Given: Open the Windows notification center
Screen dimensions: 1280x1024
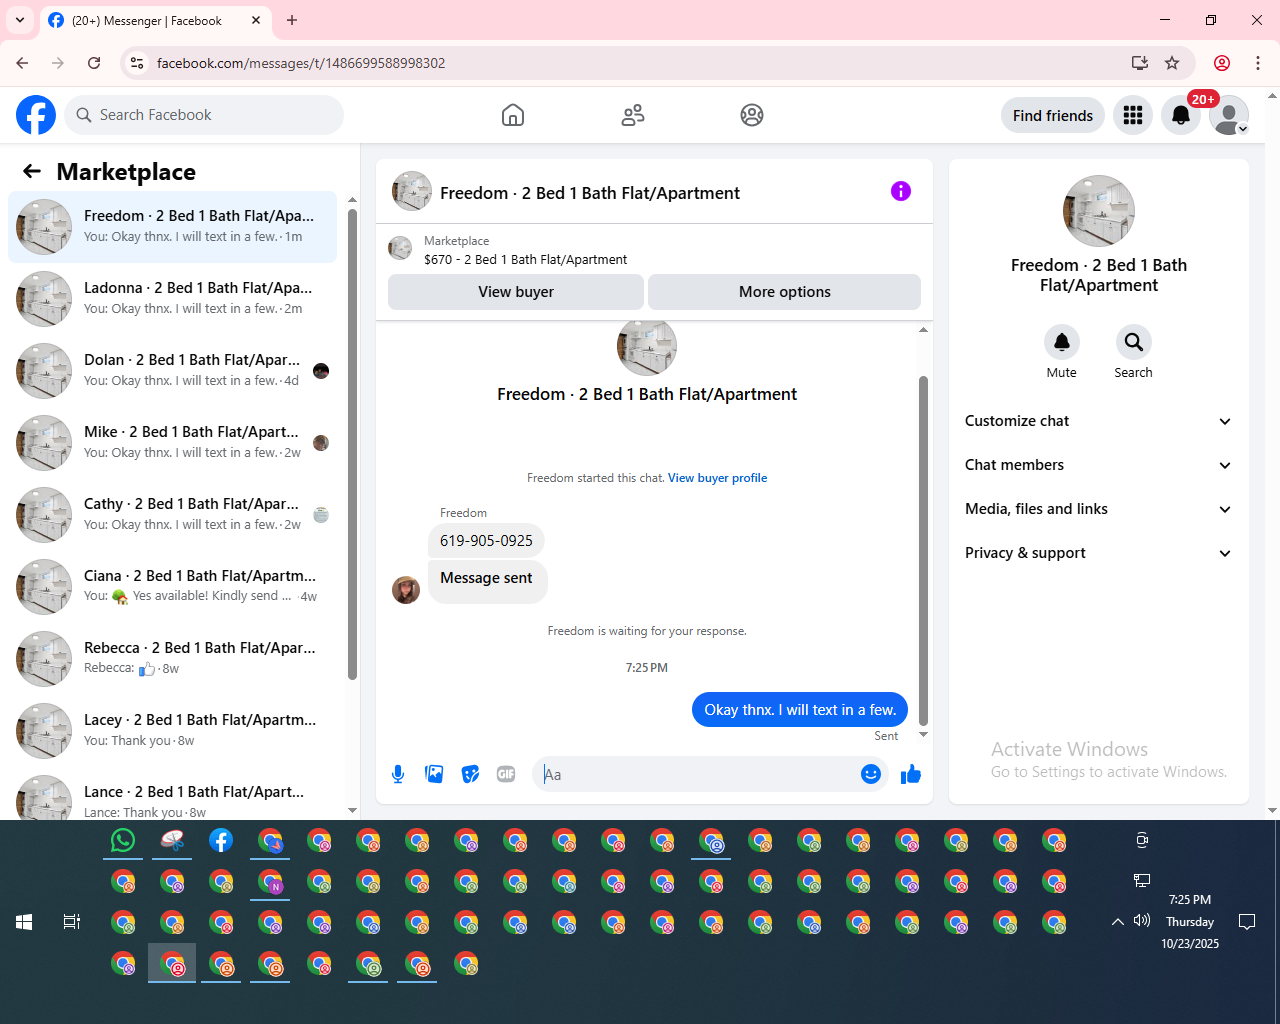Looking at the screenshot, I should (x=1247, y=922).
